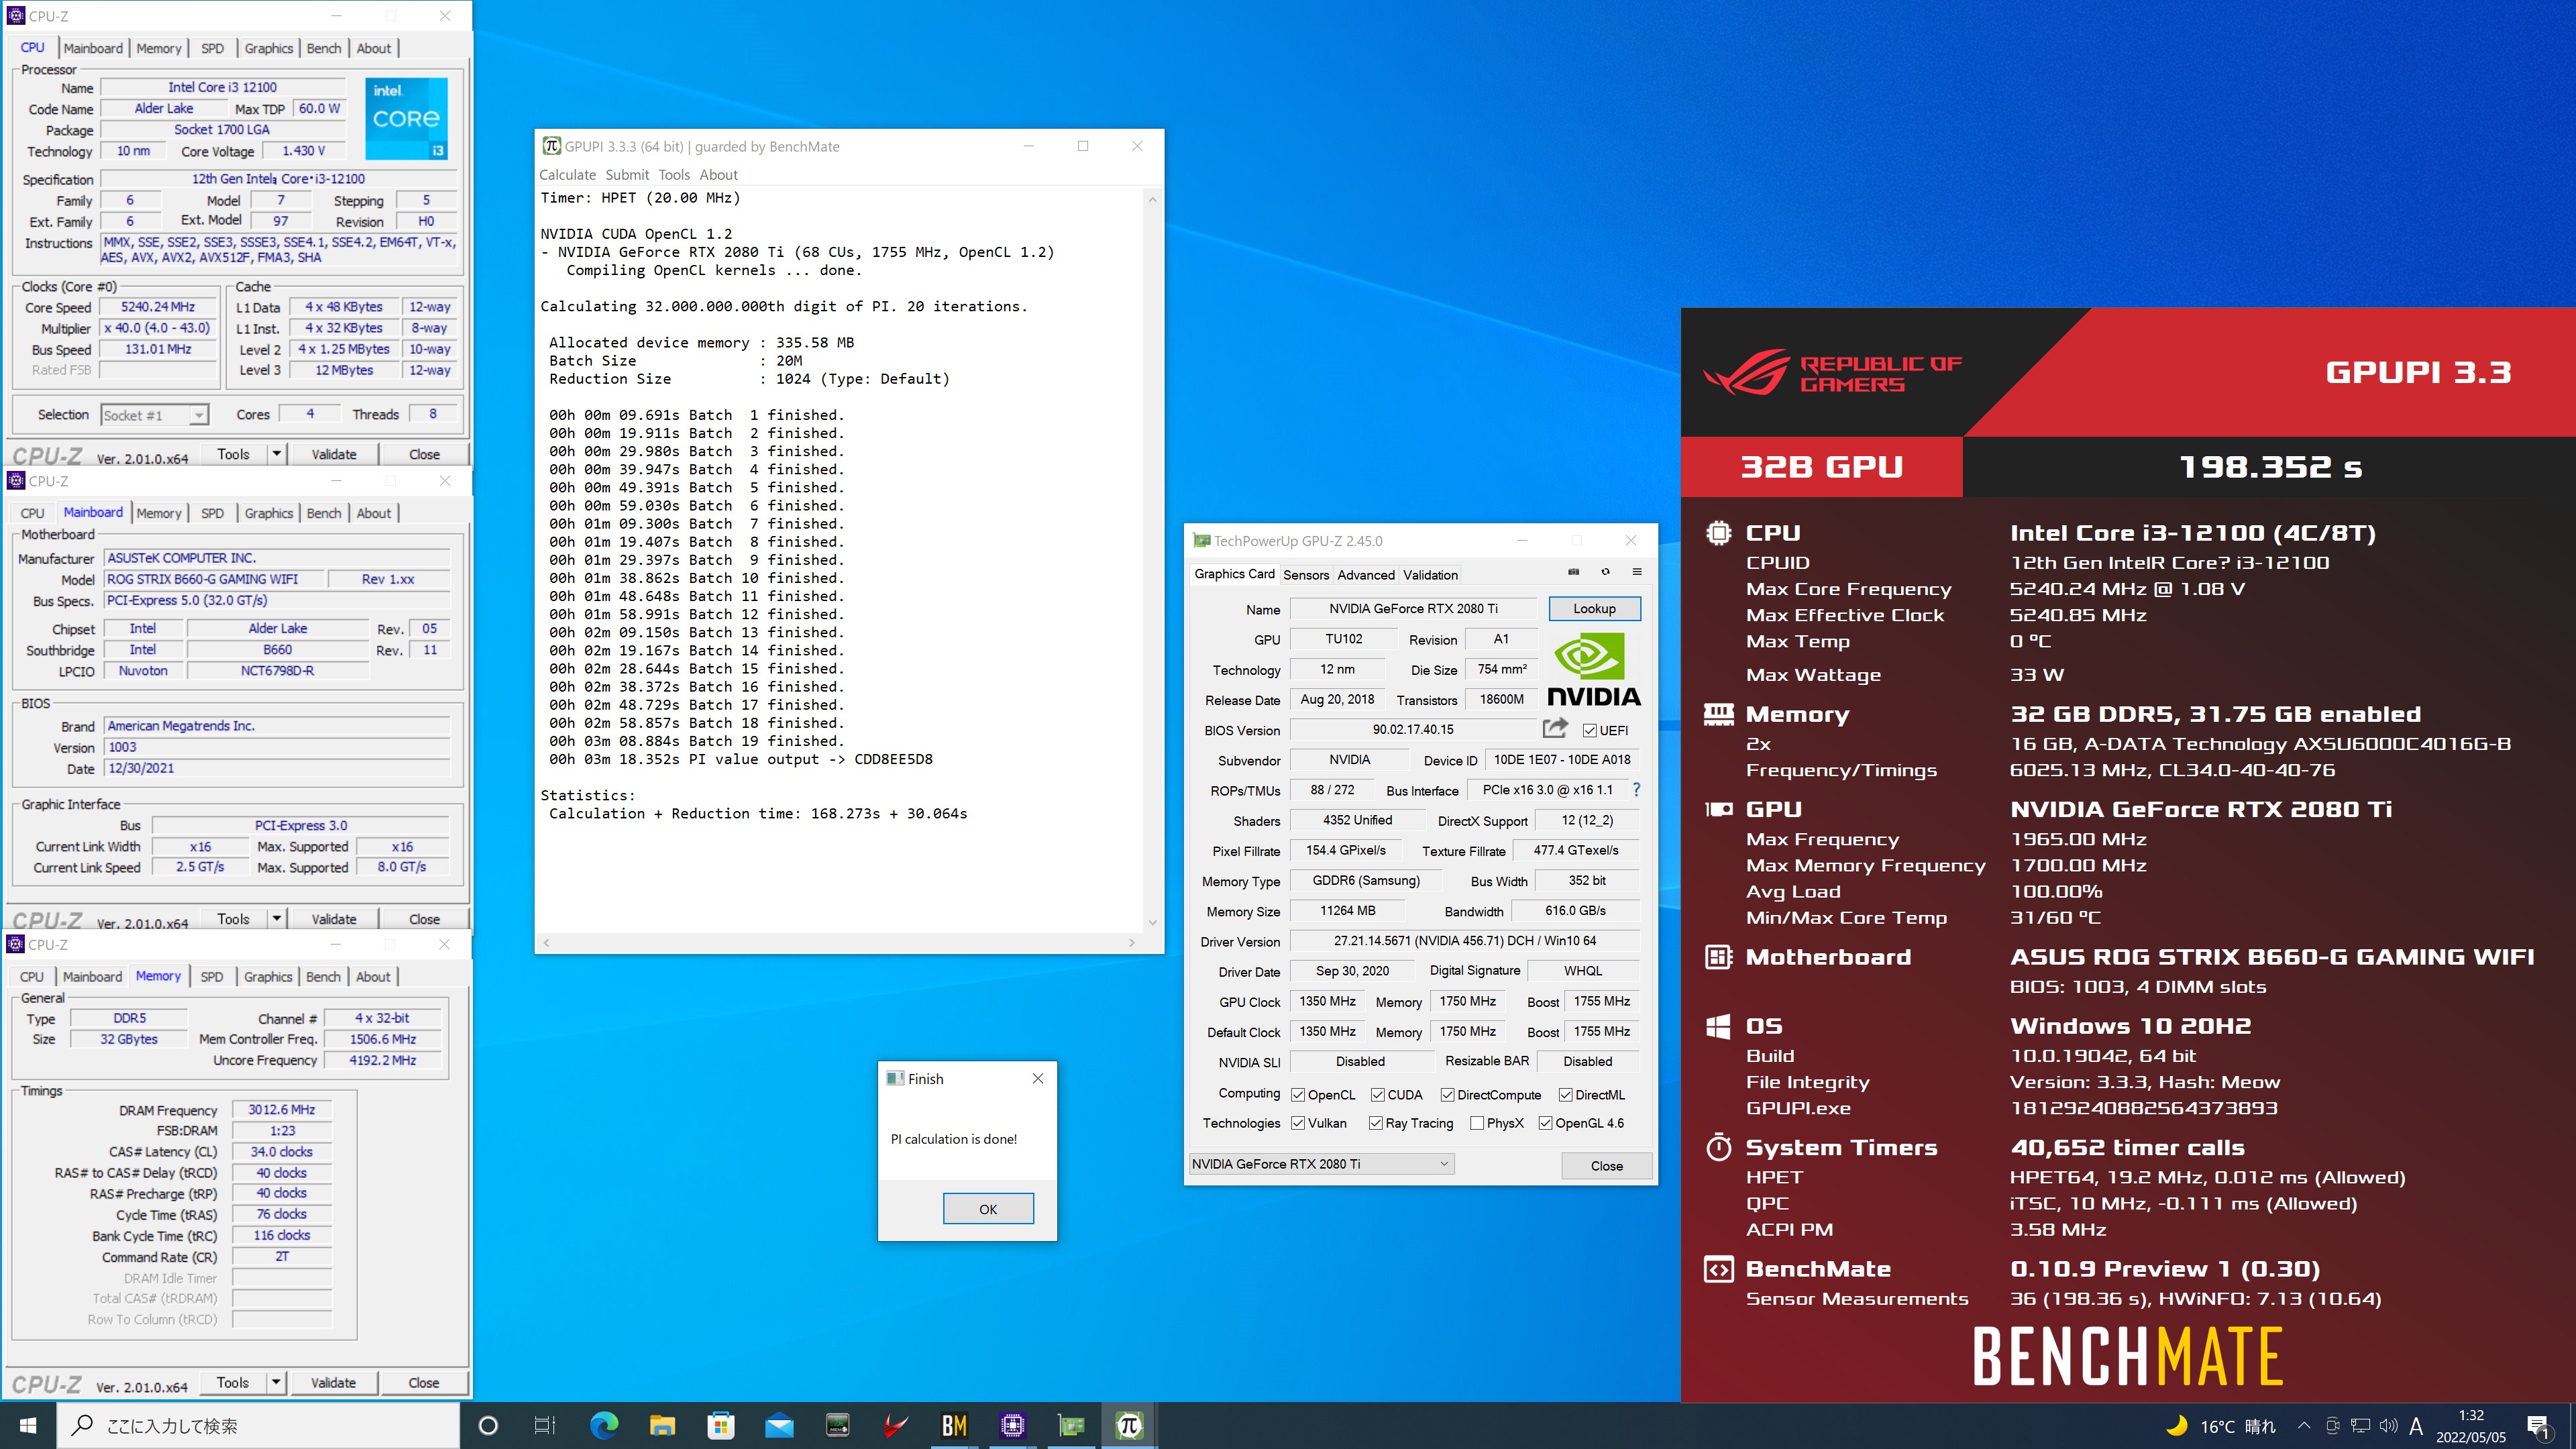Click Close in CPU-Z Mainboard window
Viewport: 2576px width, 1449px height.
point(424,918)
